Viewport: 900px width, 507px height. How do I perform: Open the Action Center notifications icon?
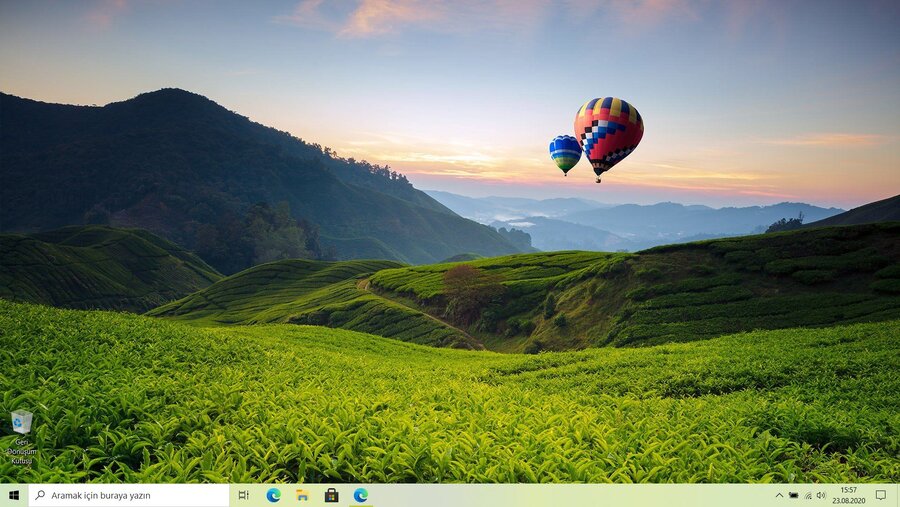click(x=881, y=495)
